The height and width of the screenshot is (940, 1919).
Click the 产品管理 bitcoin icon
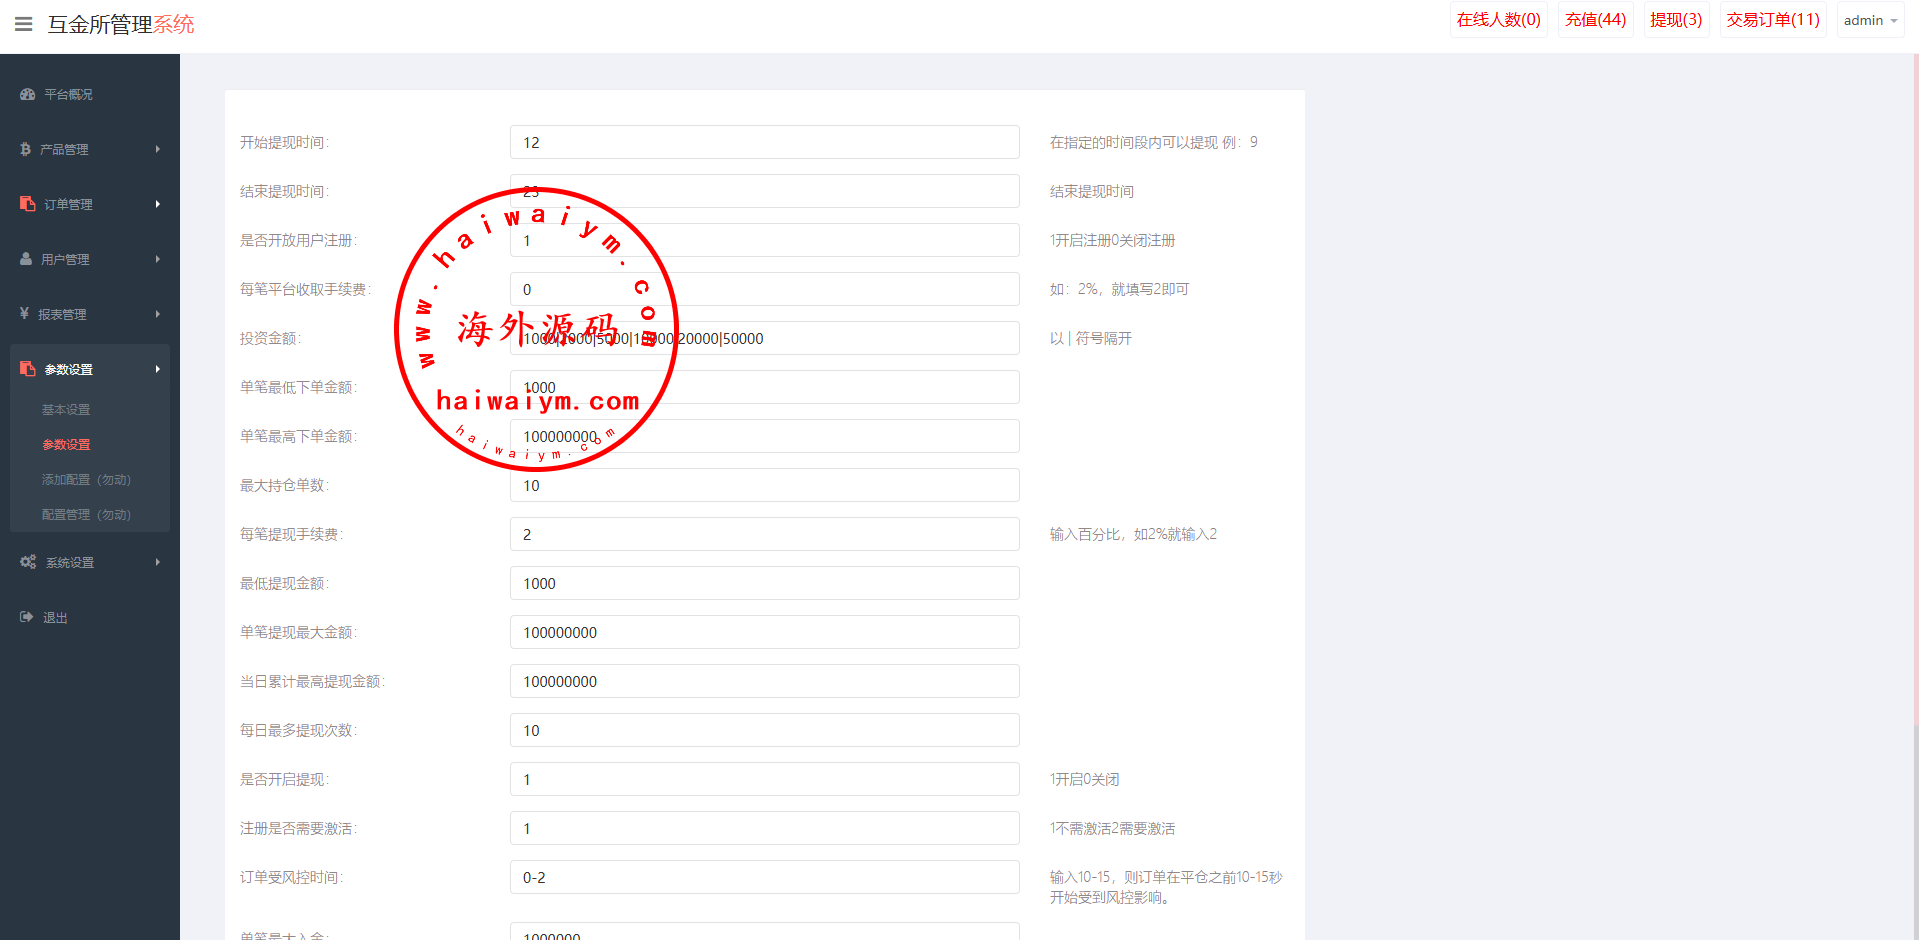26,149
